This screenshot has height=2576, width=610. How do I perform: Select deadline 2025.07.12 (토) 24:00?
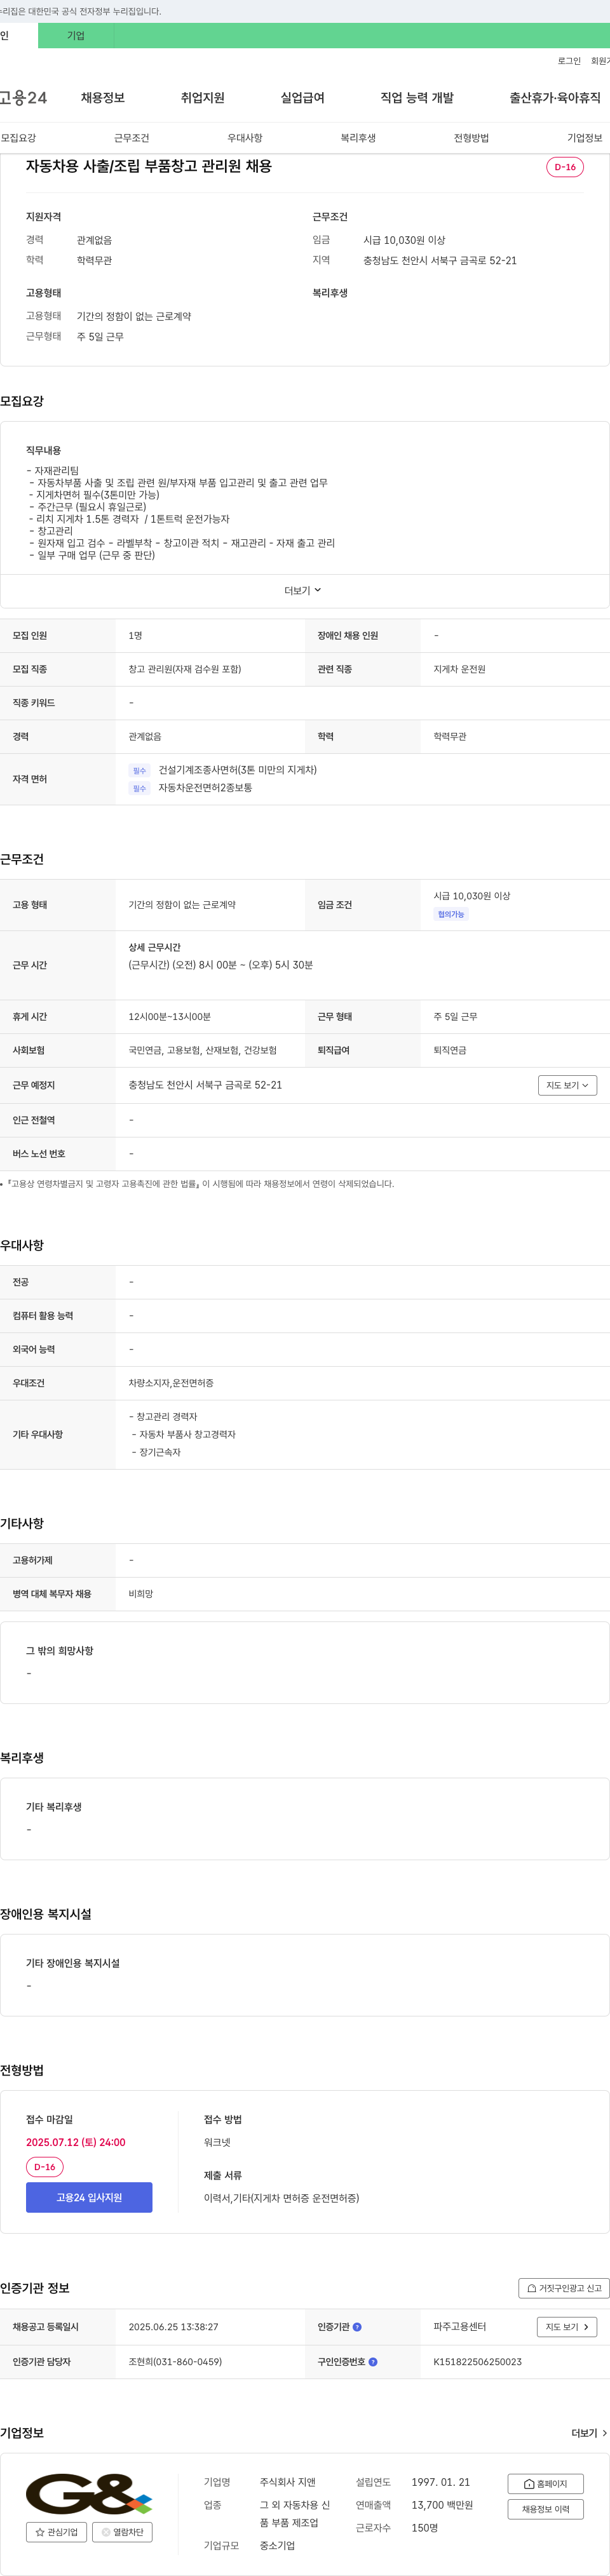(76, 2142)
